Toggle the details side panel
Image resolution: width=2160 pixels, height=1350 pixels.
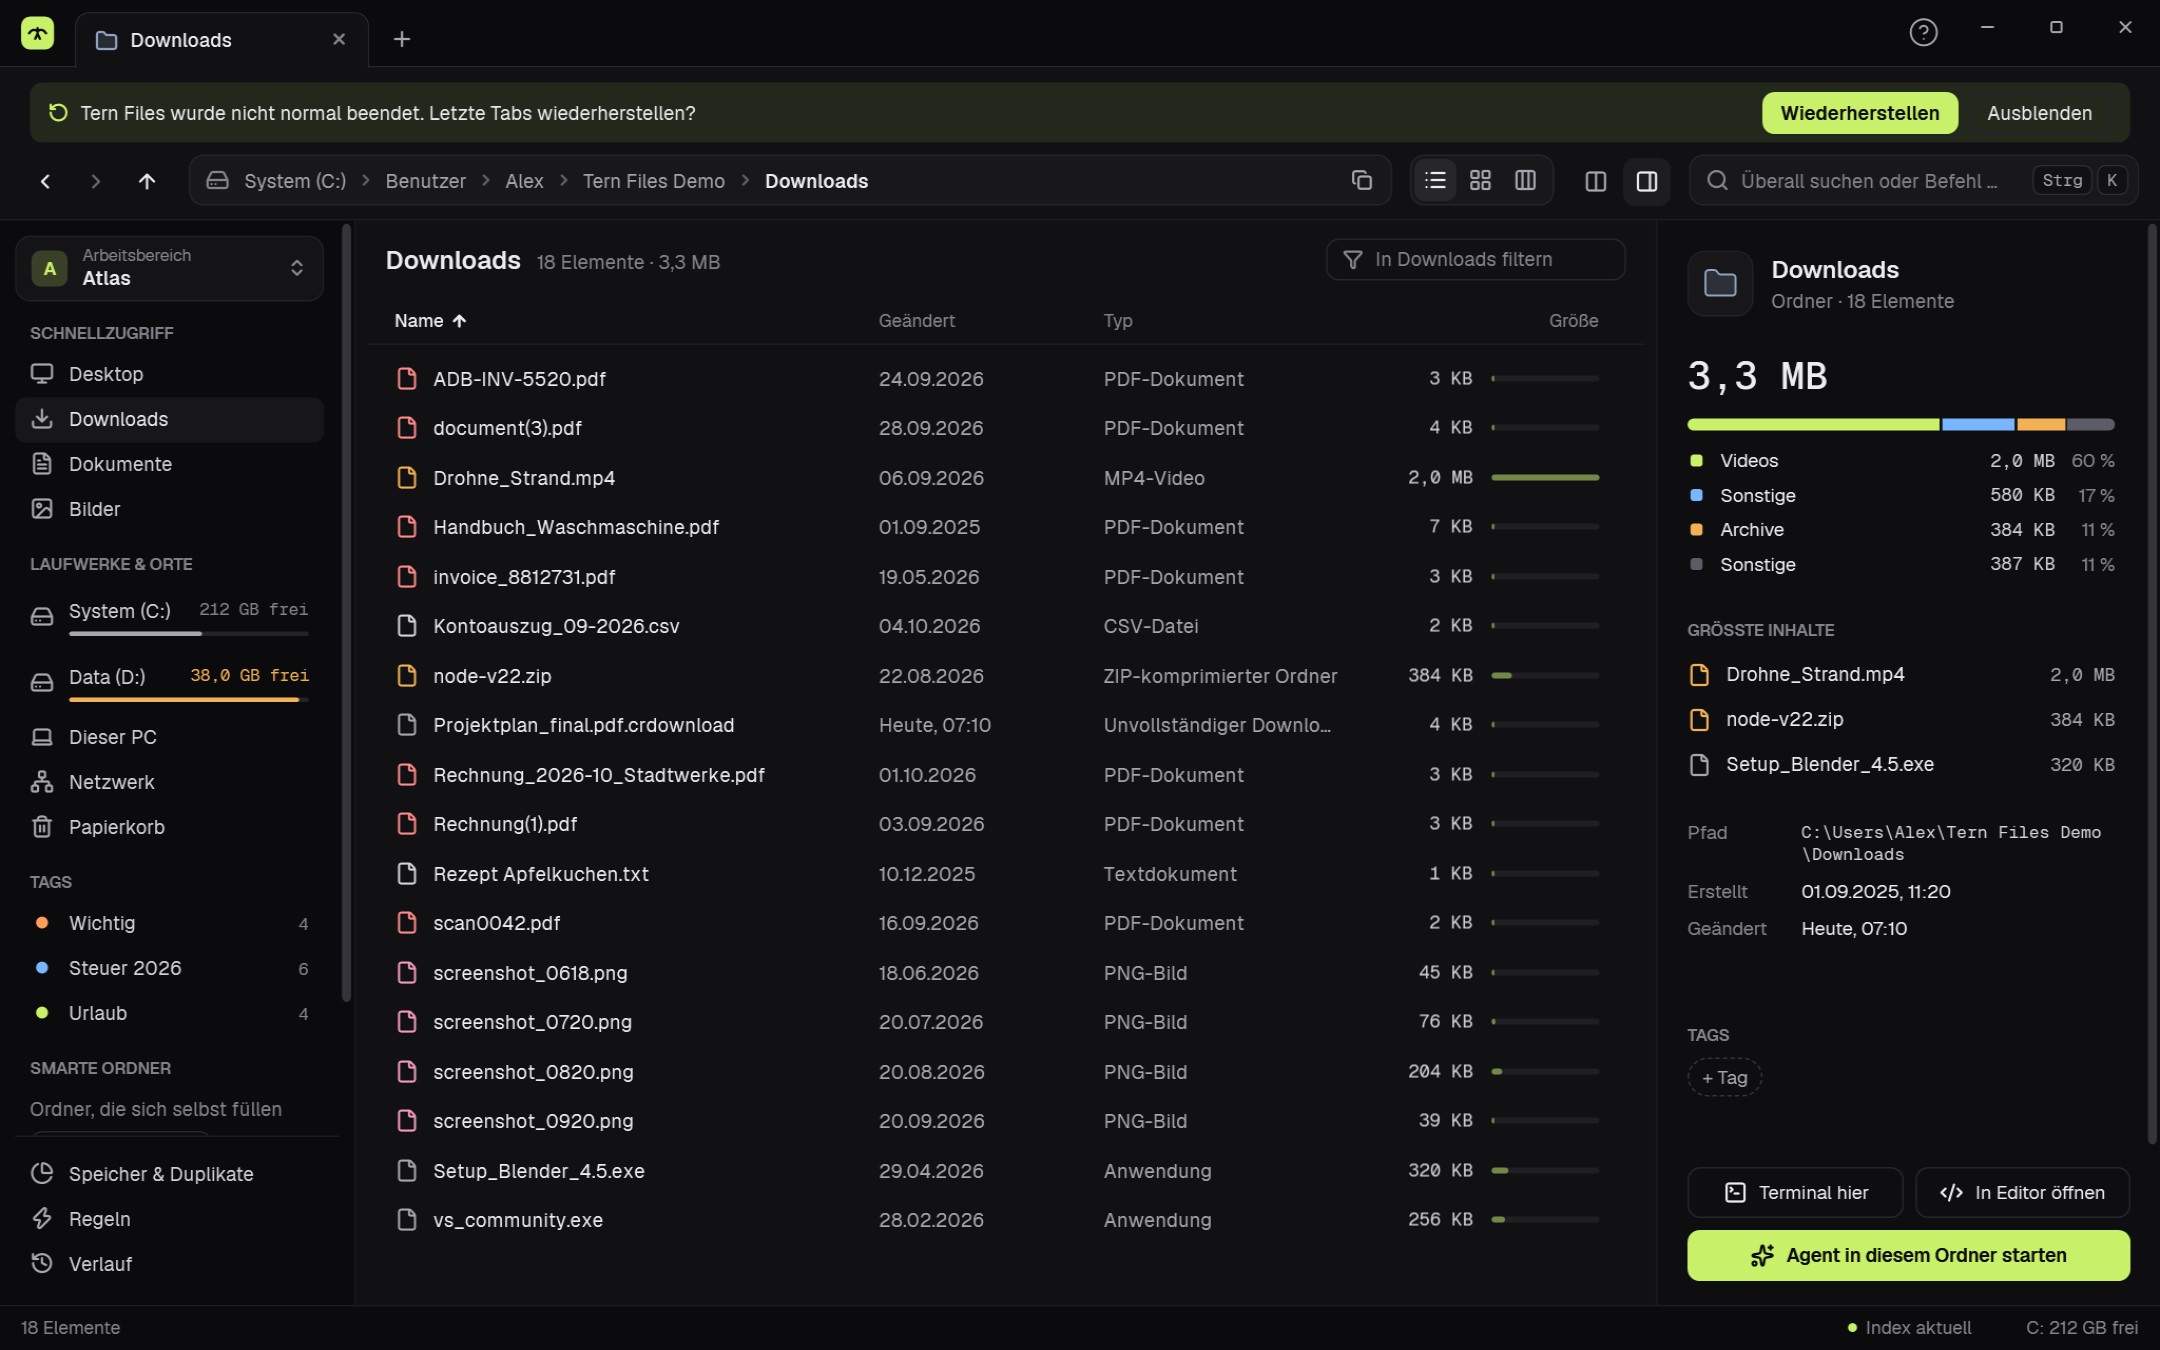(x=1646, y=181)
